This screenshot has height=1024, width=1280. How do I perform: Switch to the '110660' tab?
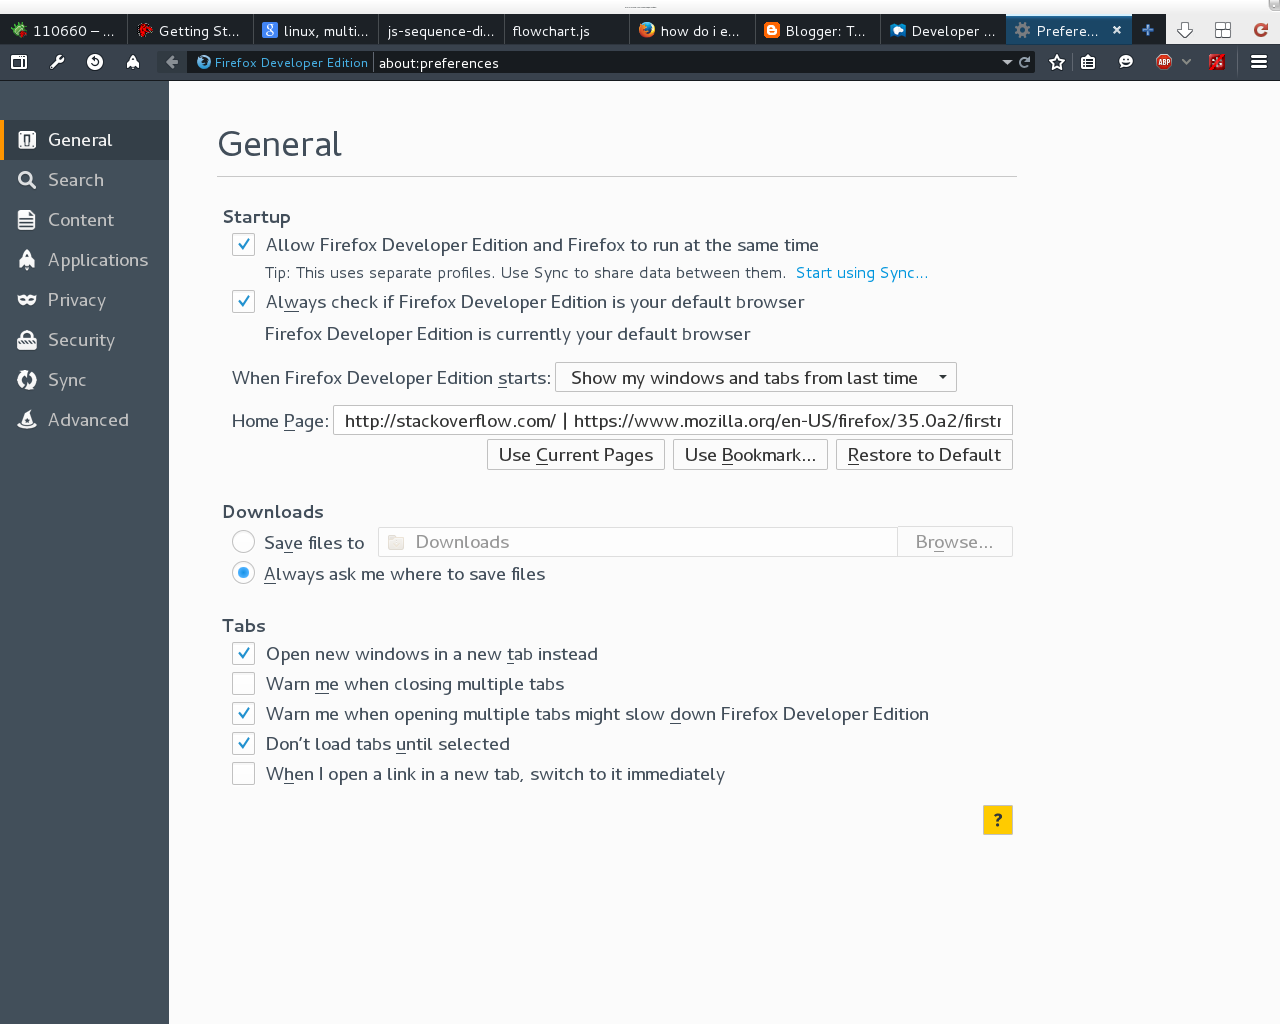[64, 30]
